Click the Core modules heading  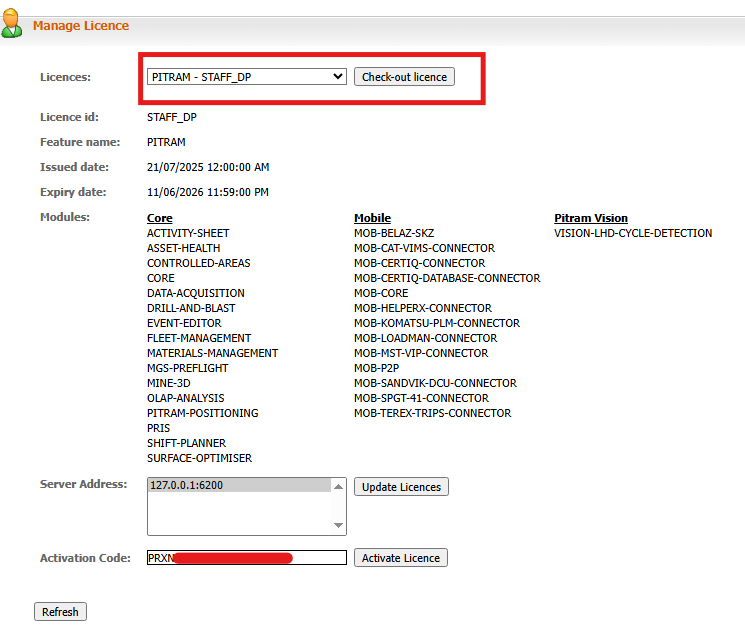(x=159, y=218)
